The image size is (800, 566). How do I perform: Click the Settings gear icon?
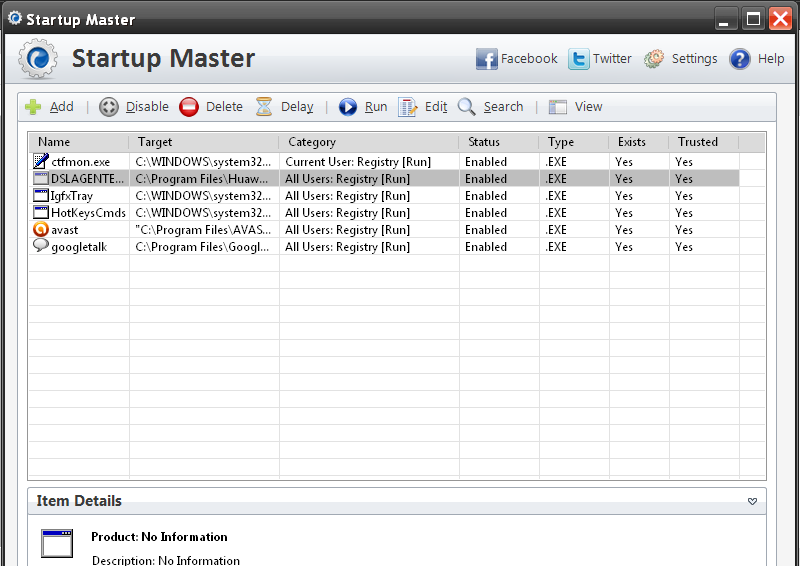coord(654,59)
